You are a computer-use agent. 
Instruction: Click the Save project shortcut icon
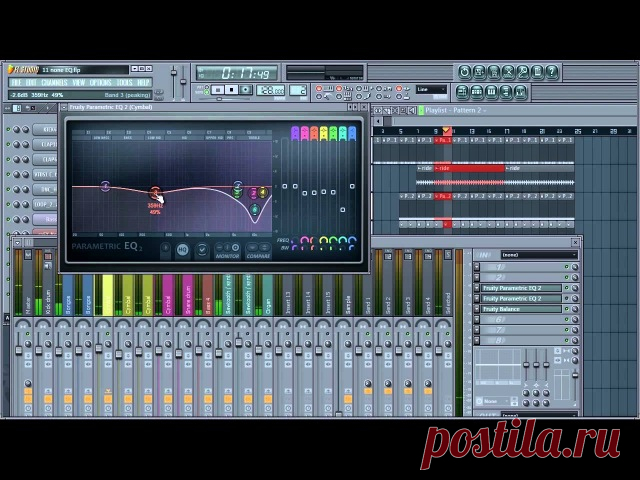click(x=479, y=72)
